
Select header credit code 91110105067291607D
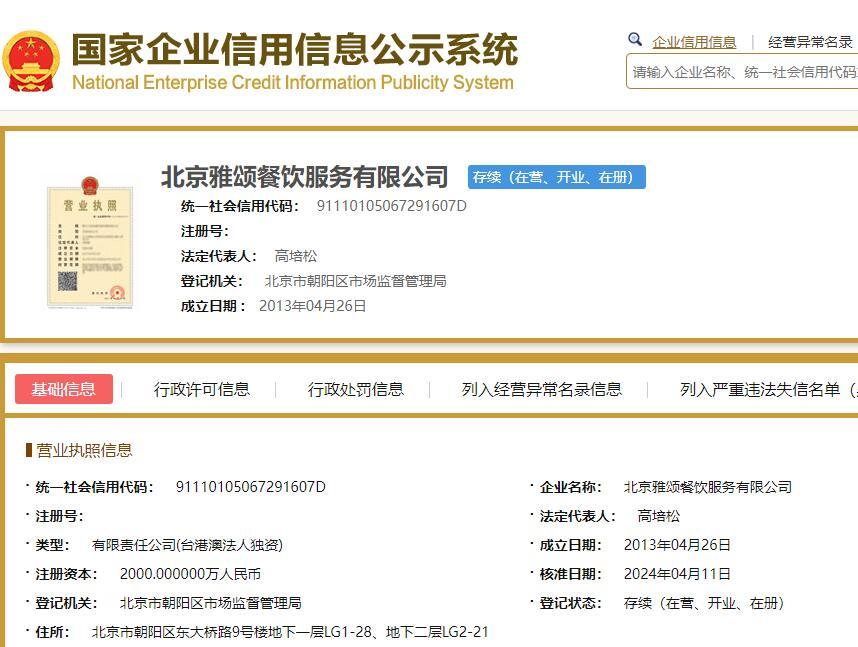392,206
